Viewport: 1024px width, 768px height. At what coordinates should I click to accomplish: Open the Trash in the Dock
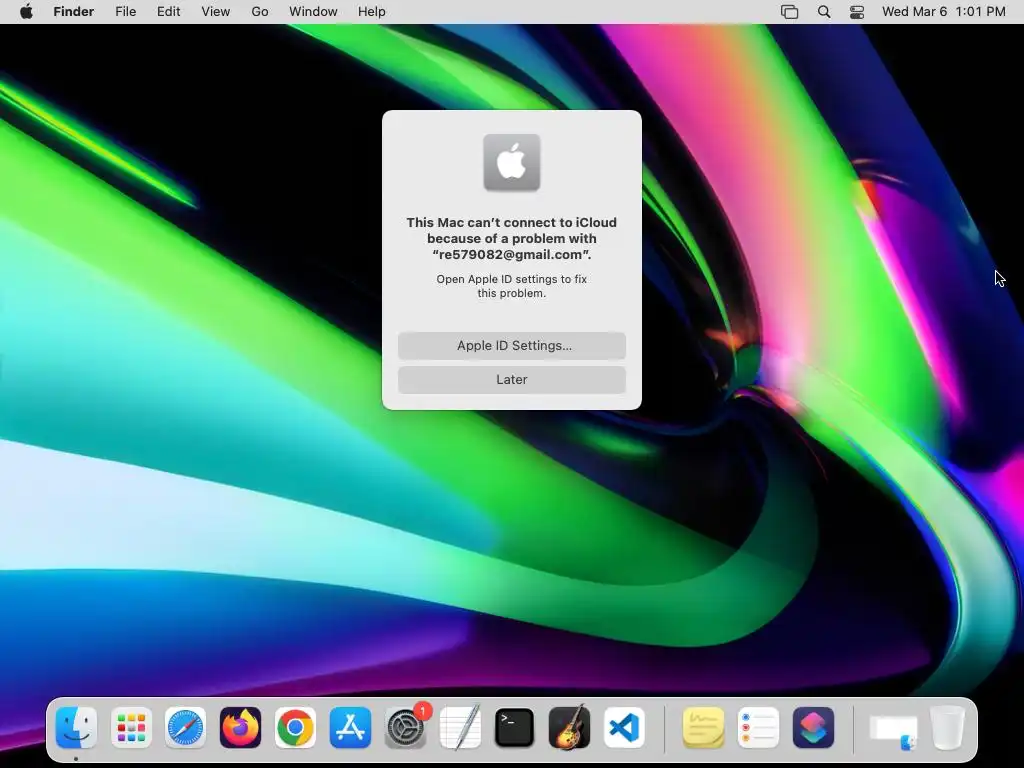click(x=948, y=727)
